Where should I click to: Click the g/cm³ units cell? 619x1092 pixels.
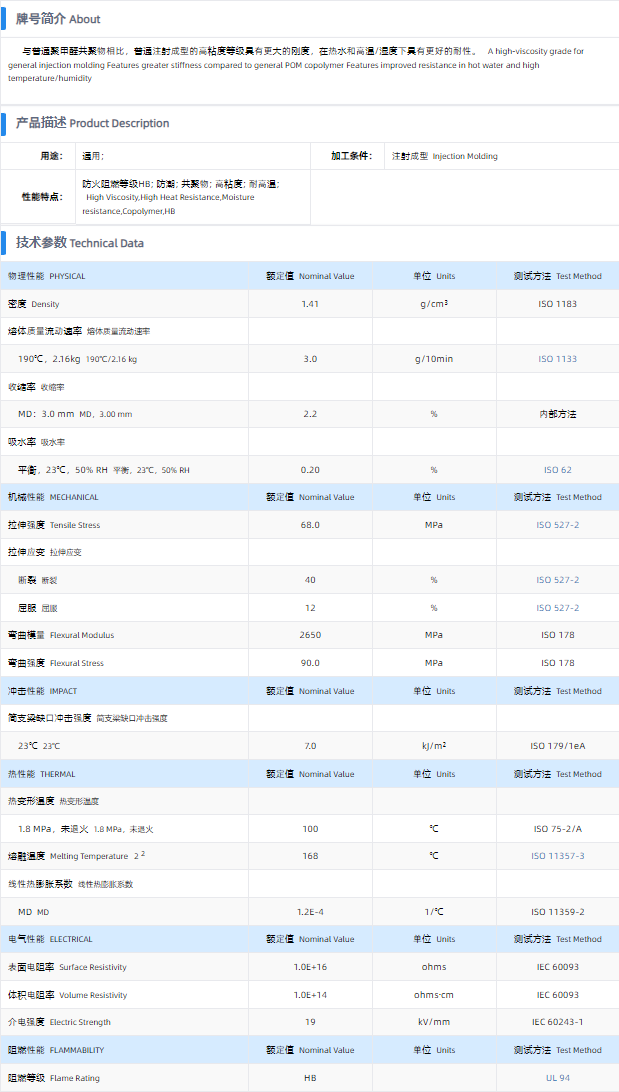click(434, 304)
